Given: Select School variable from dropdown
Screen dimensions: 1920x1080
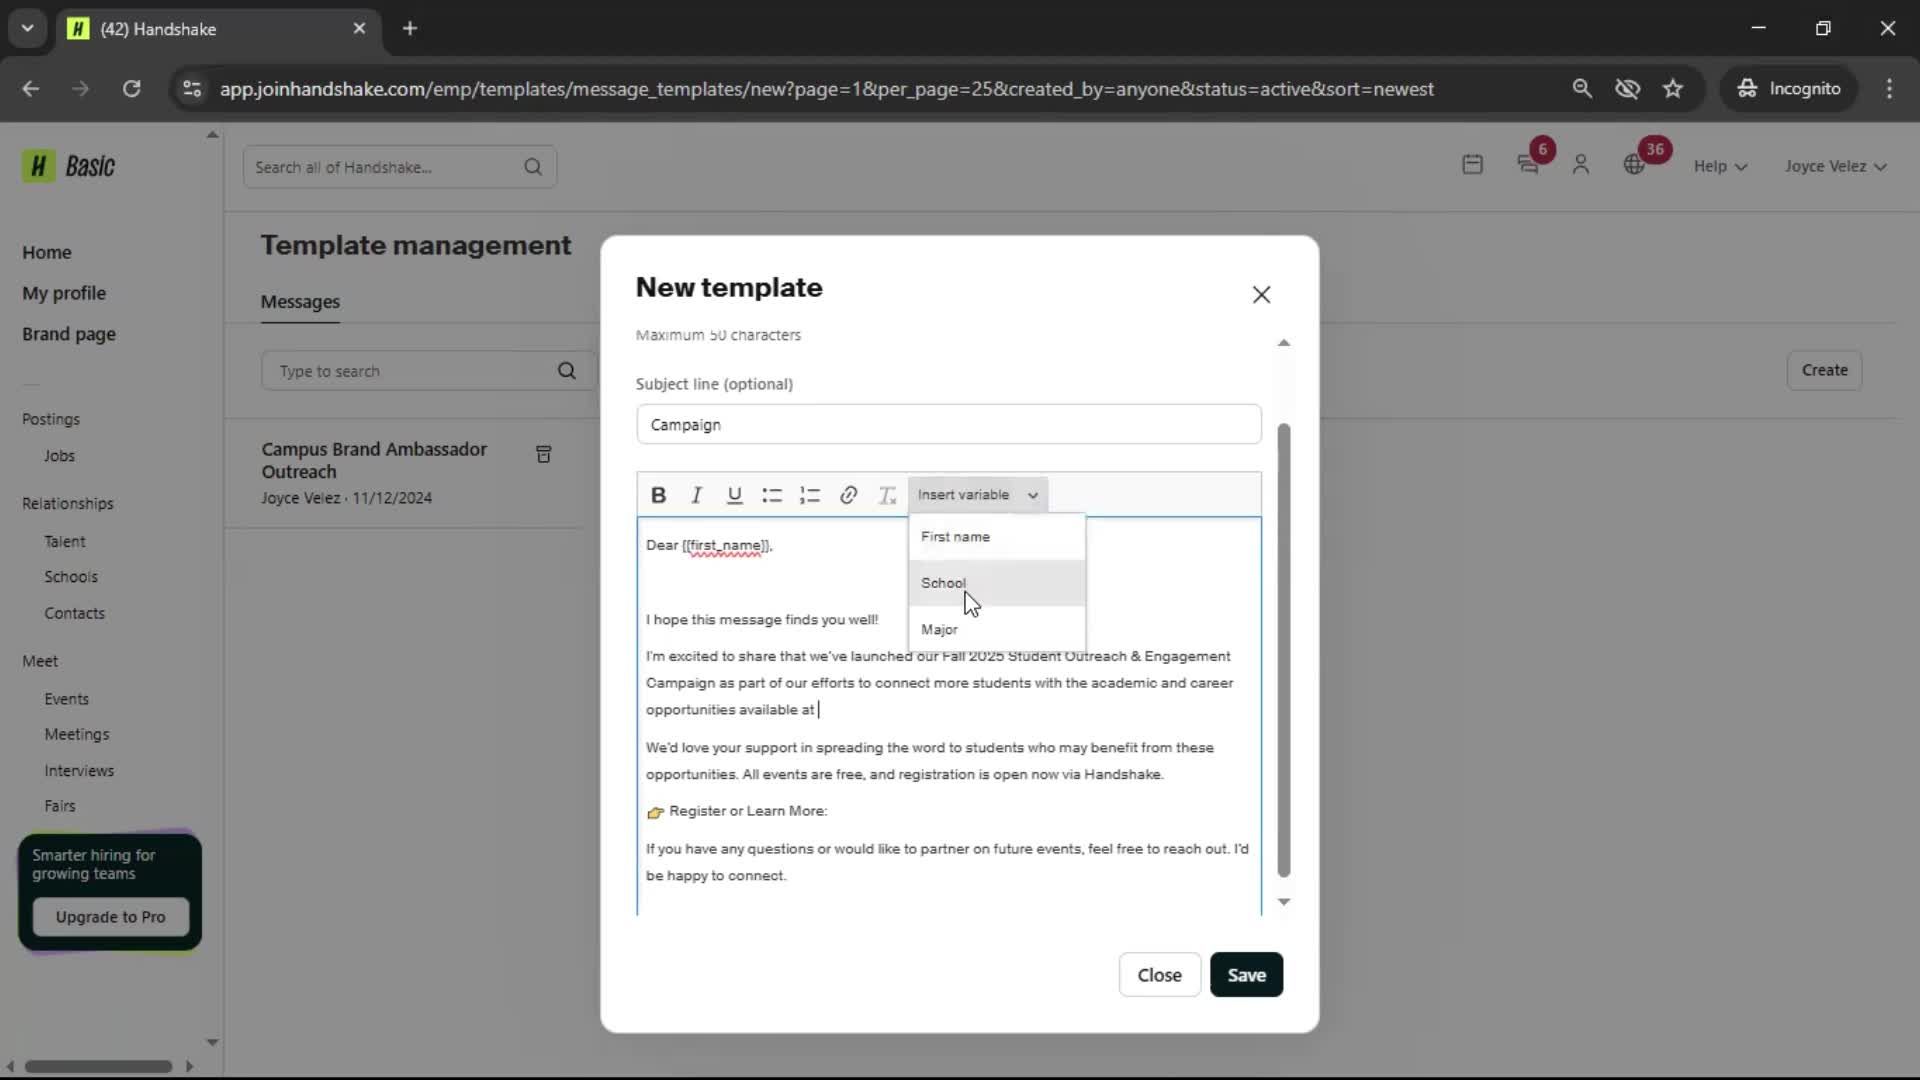Looking at the screenshot, I should (x=997, y=583).
